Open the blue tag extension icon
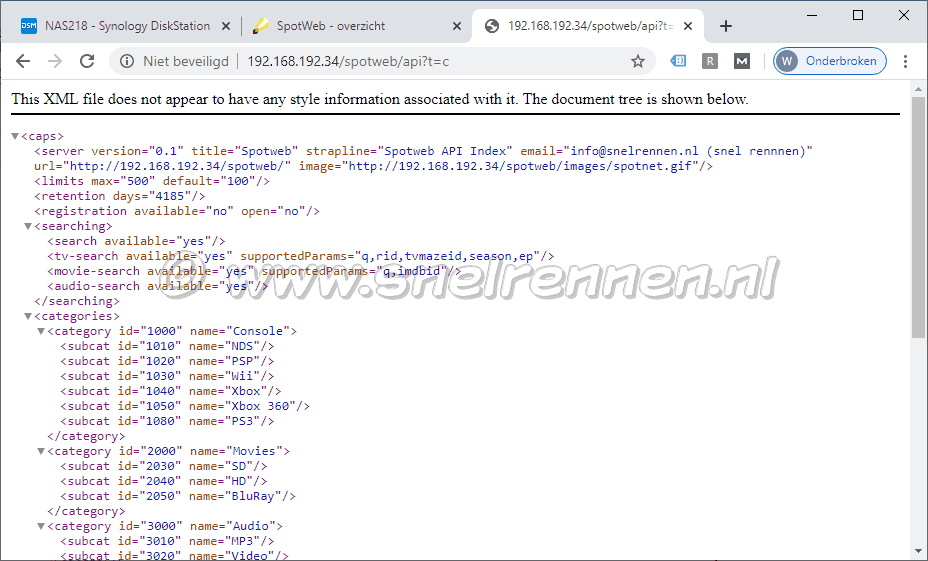This screenshot has width=928, height=561. 678,61
